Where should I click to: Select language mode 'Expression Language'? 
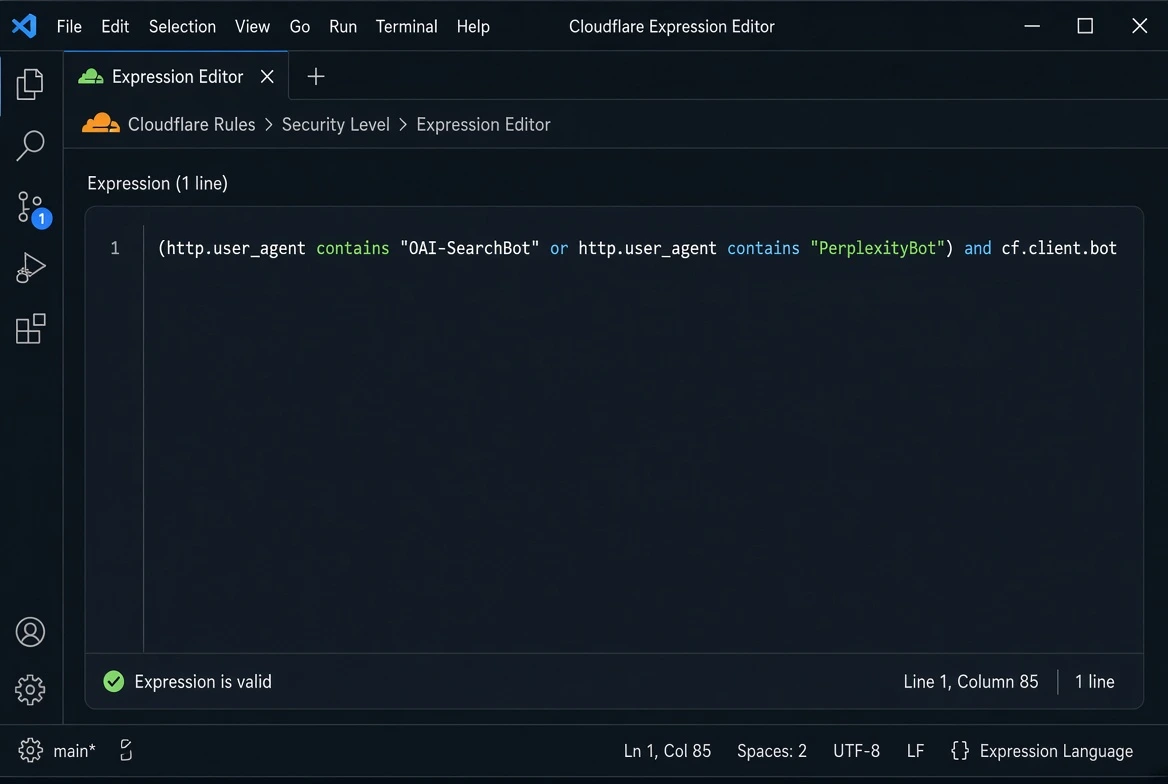[x=1056, y=750]
